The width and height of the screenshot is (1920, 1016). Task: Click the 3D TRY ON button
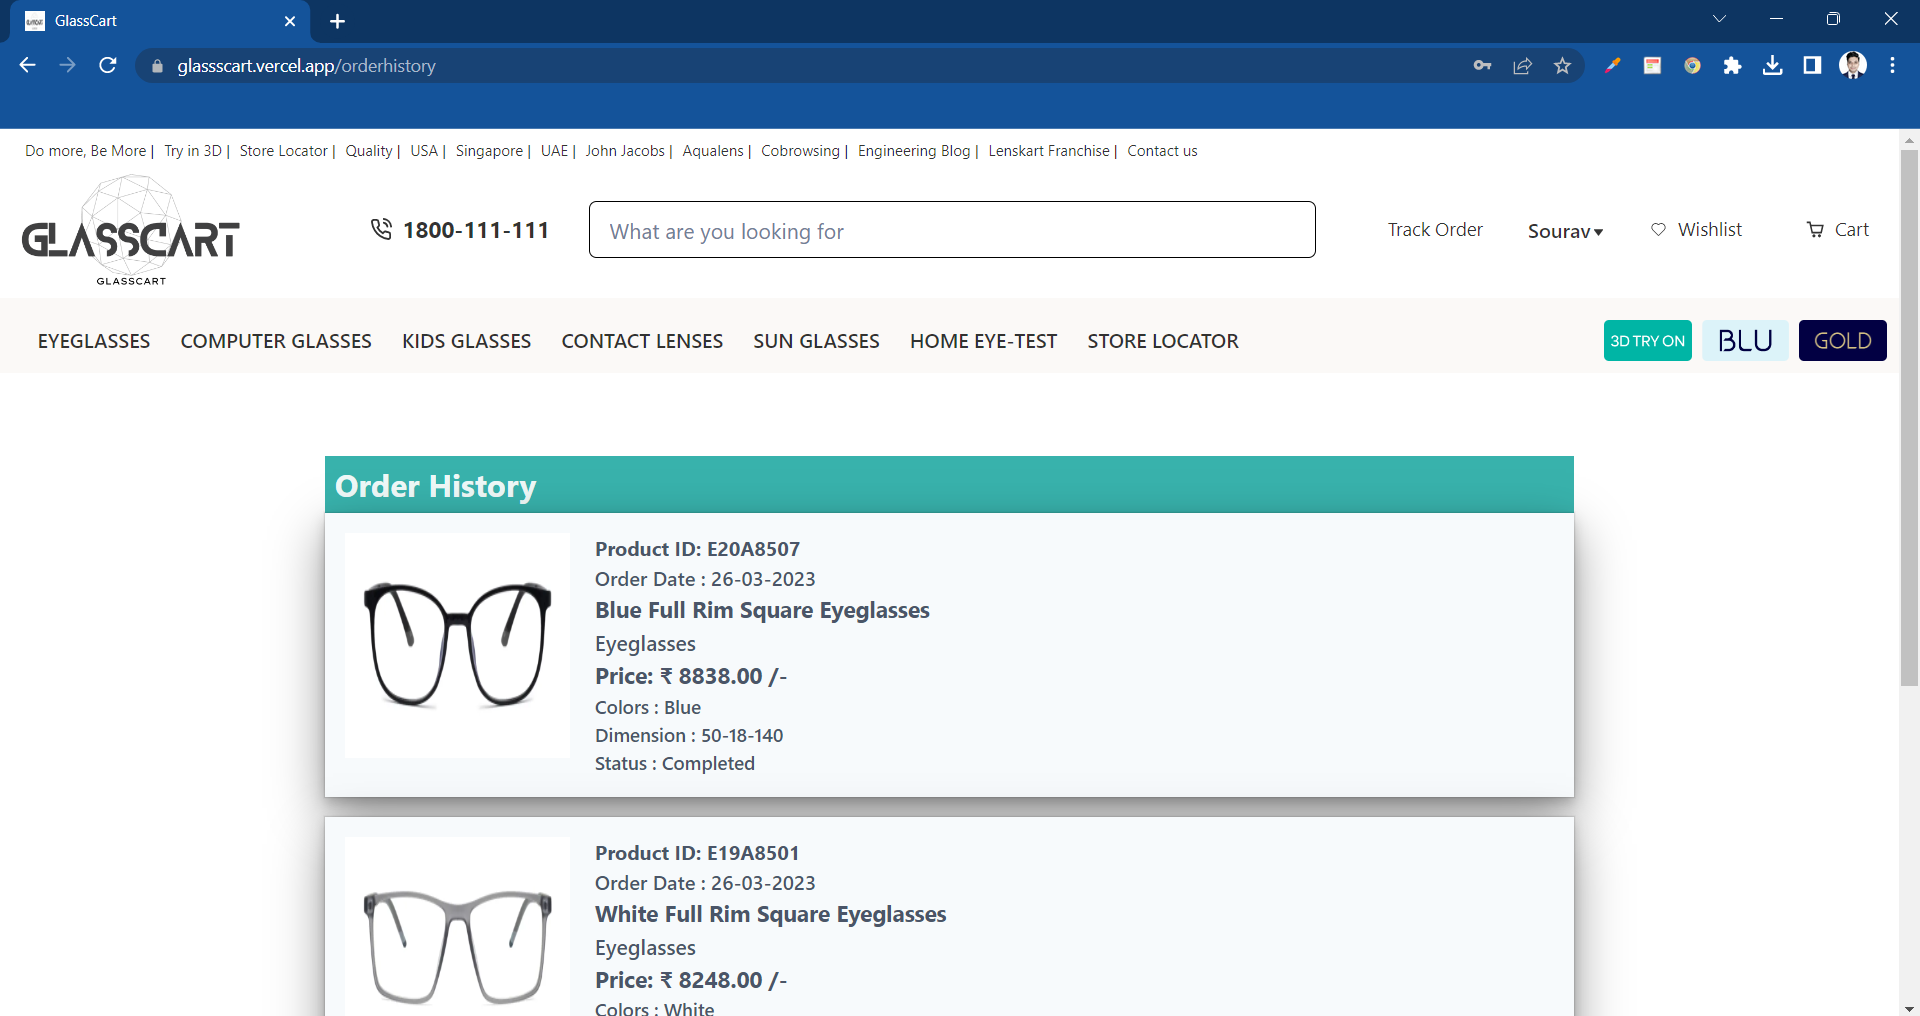[x=1648, y=341]
